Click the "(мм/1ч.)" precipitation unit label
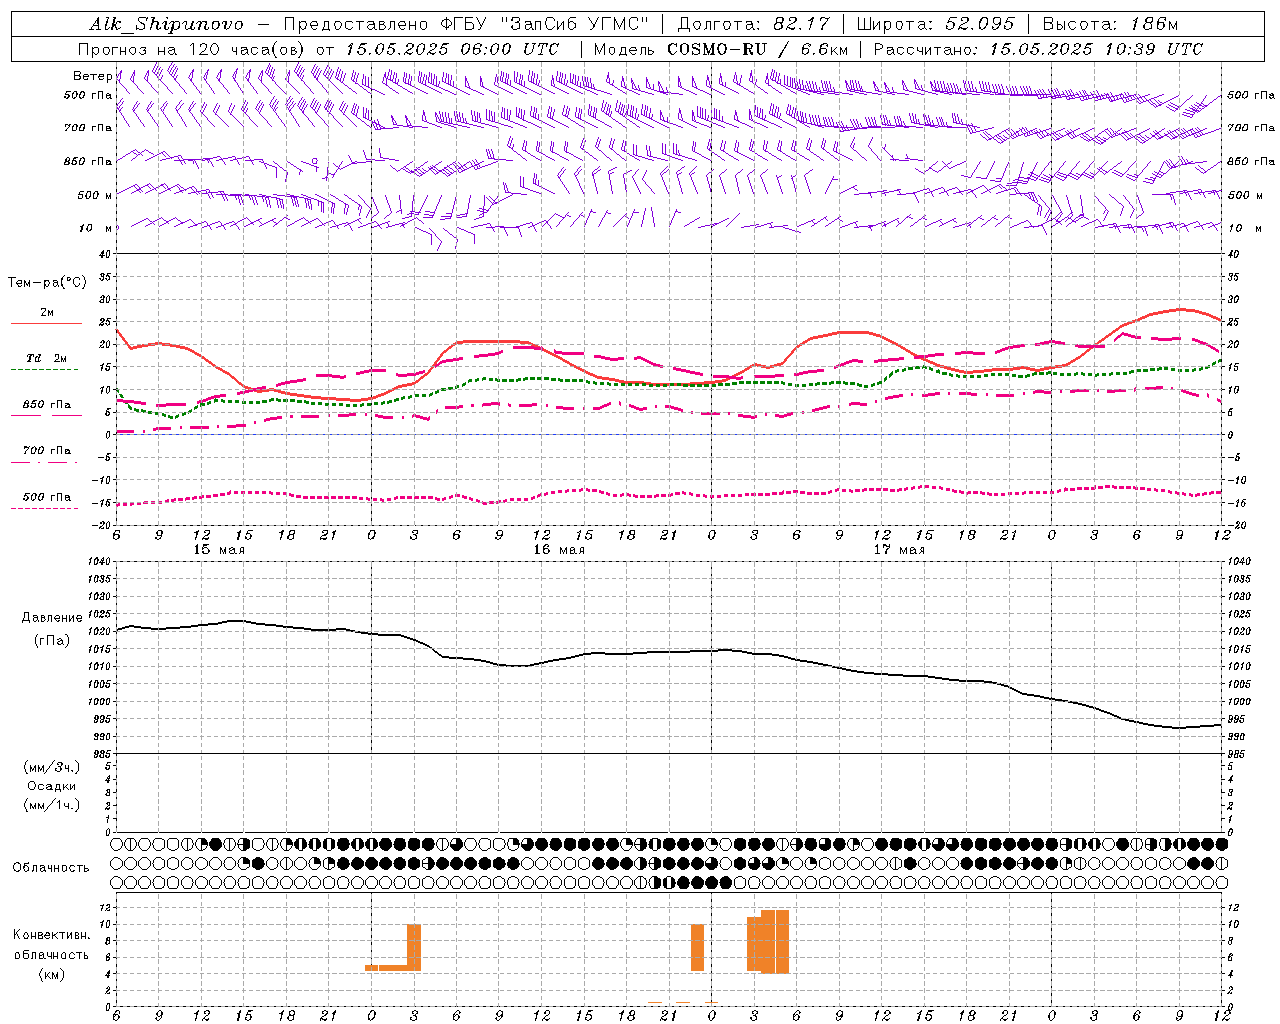This screenshot has width=1280, height=1024. coord(52,805)
